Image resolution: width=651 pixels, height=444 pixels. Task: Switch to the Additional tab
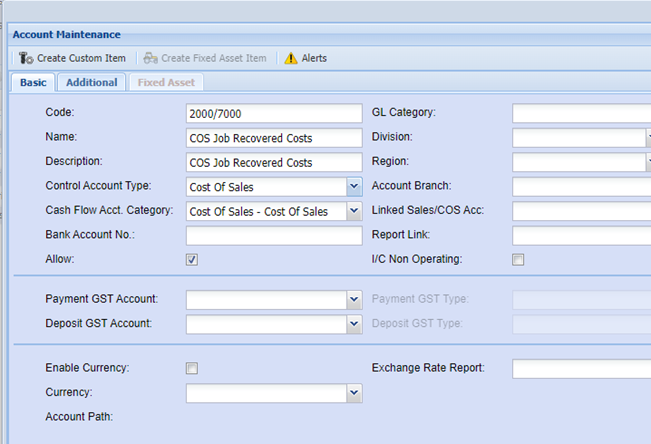(92, 82)
